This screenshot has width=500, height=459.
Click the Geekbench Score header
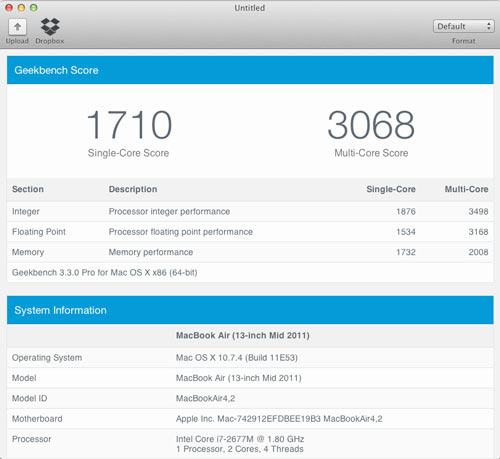250,70
